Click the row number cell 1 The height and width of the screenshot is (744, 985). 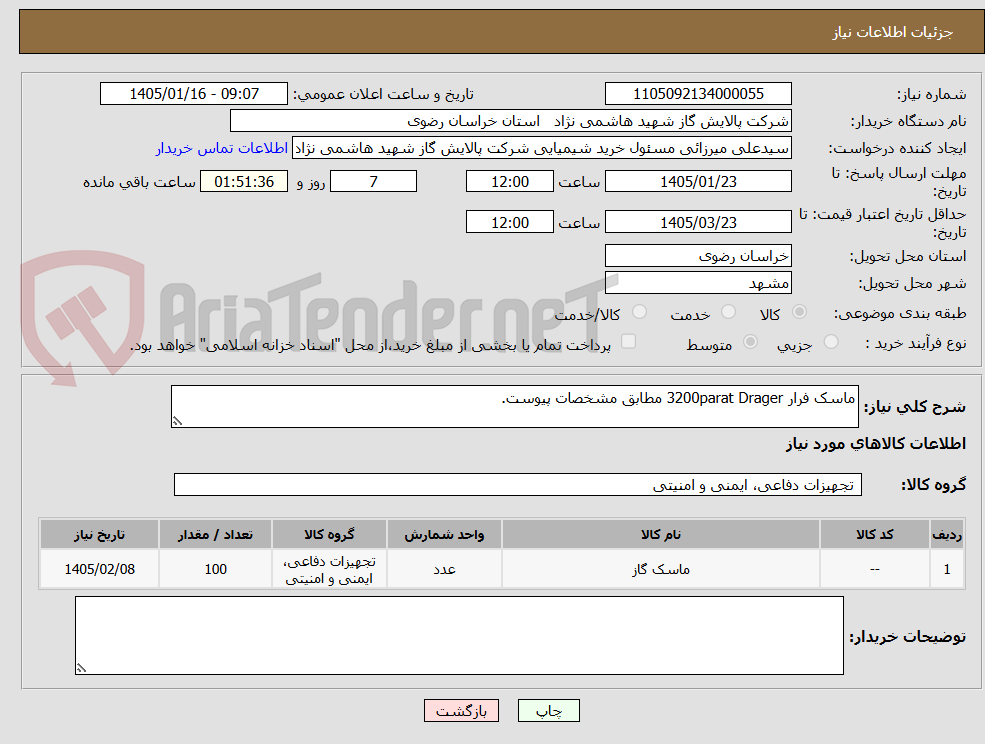pyautogui.click(x=947, y=569)
